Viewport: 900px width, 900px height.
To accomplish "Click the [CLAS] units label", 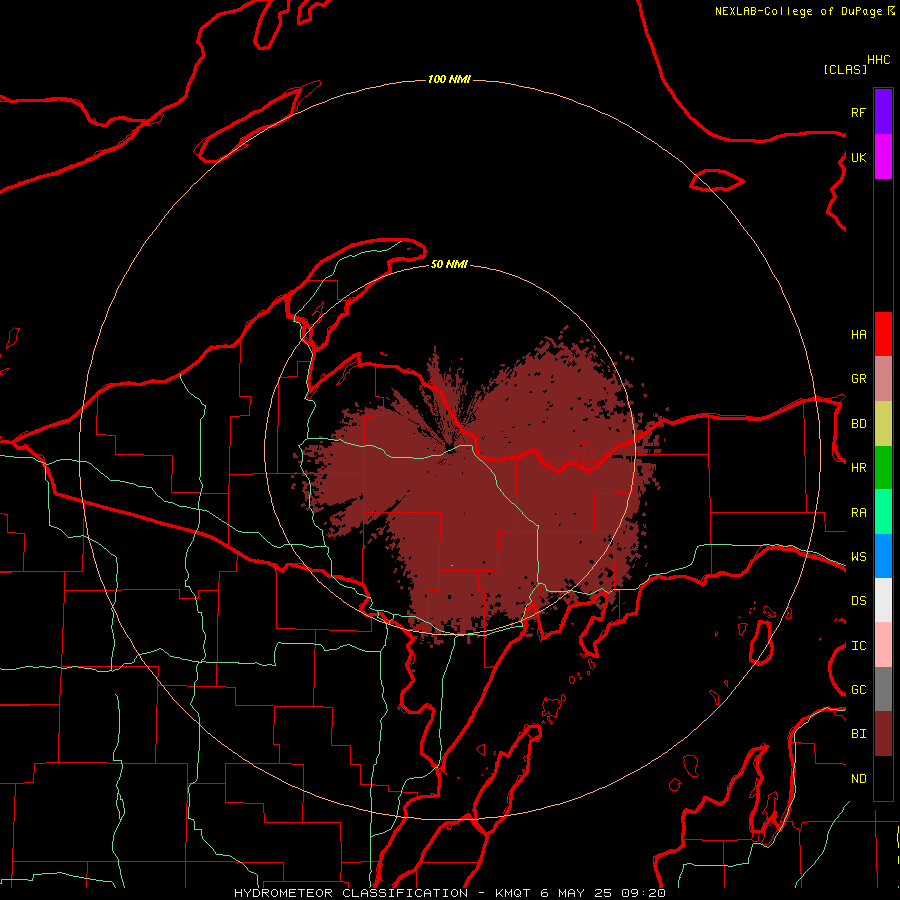I will tap(845, 69).
